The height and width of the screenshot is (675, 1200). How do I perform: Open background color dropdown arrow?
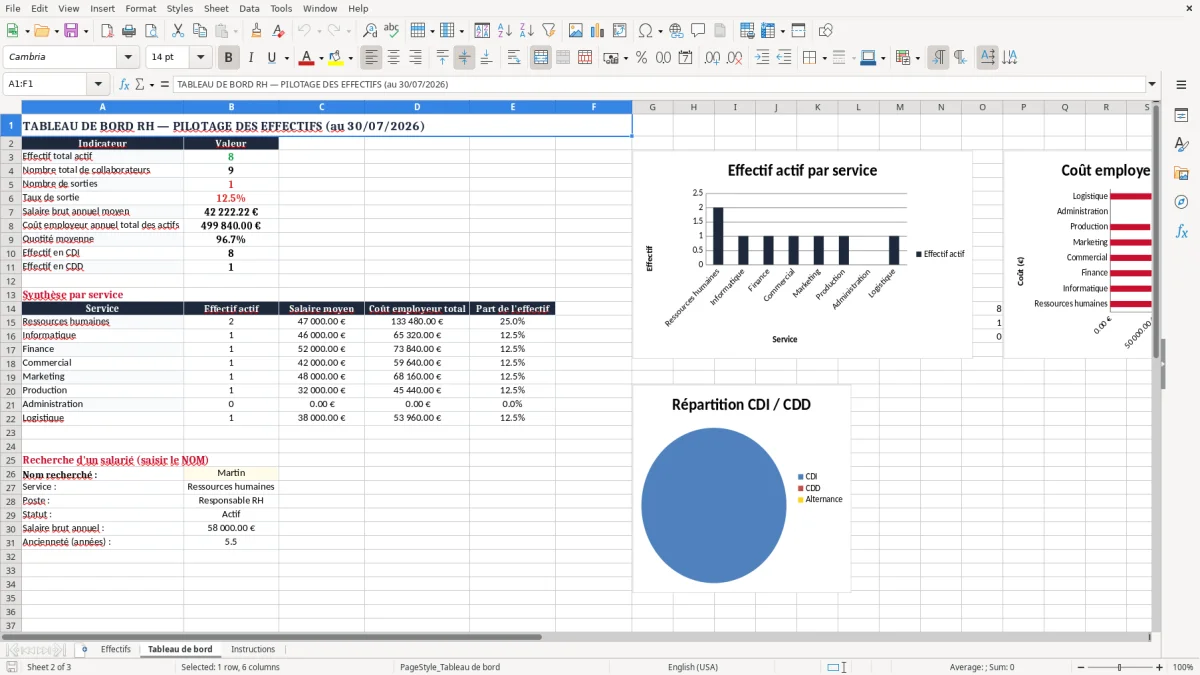tap(350, 58)
